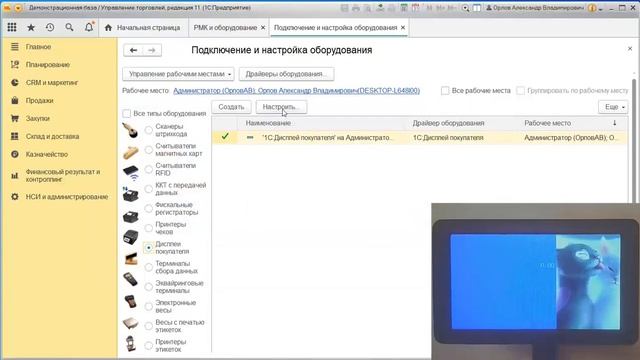This screenshot has height=360, width=640.
Task: Click the data collection terminal icon
Action: click(131, 279)
